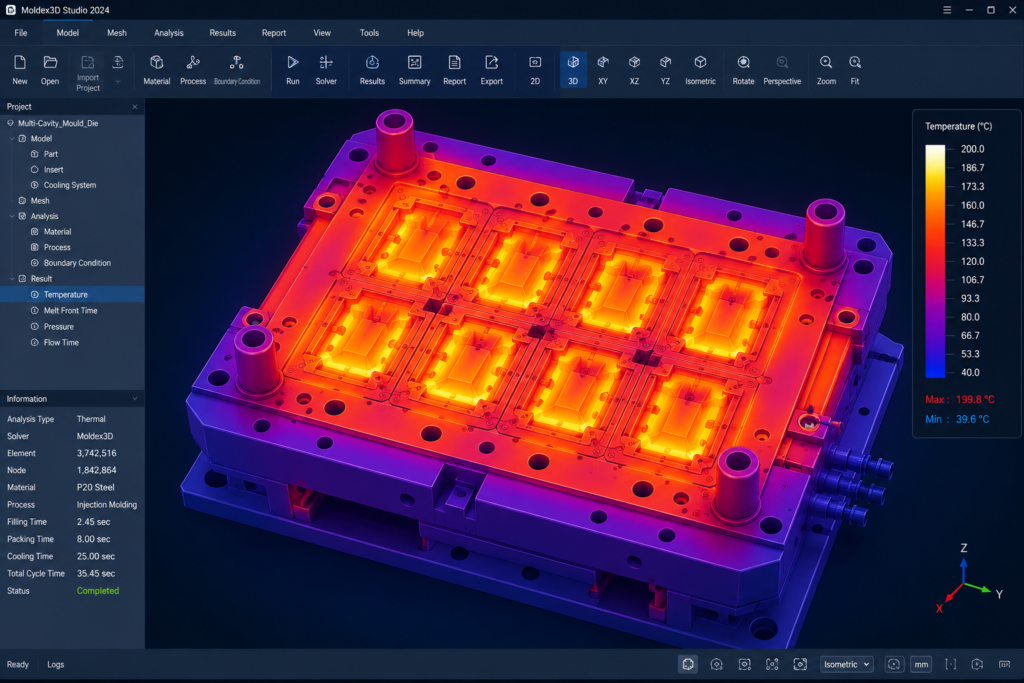The height and width of the screenshot is (683, 1024).
Task: Generate a report via the toolbar Report icon
Action: [x=455, y=70]
